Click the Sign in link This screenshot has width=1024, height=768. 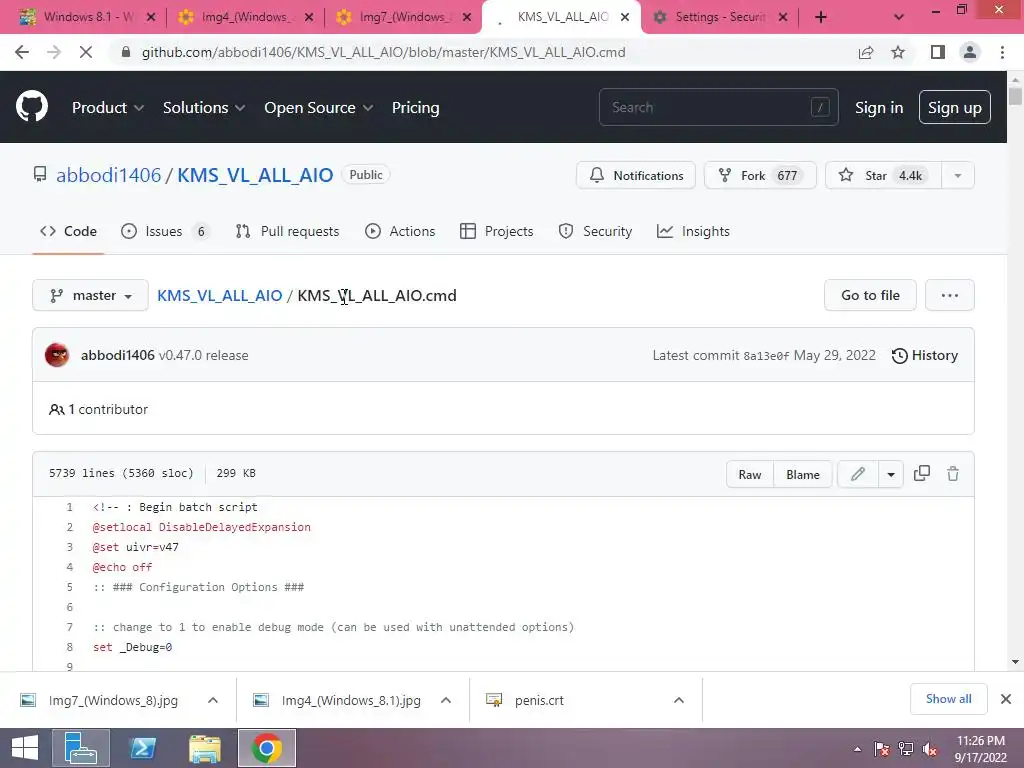(879, 108)
